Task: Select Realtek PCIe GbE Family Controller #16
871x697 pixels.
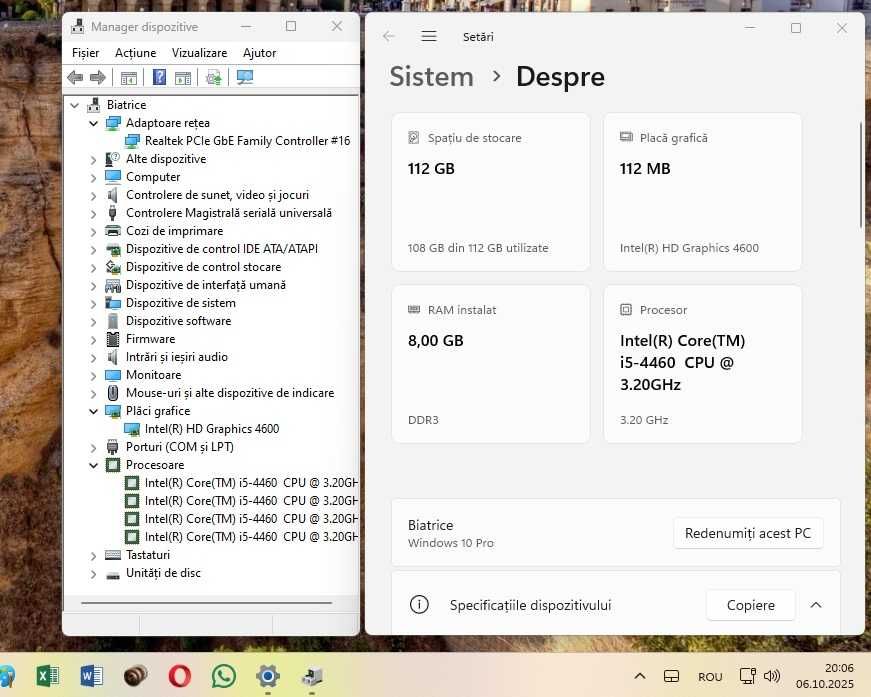Action: coord(247,141)
